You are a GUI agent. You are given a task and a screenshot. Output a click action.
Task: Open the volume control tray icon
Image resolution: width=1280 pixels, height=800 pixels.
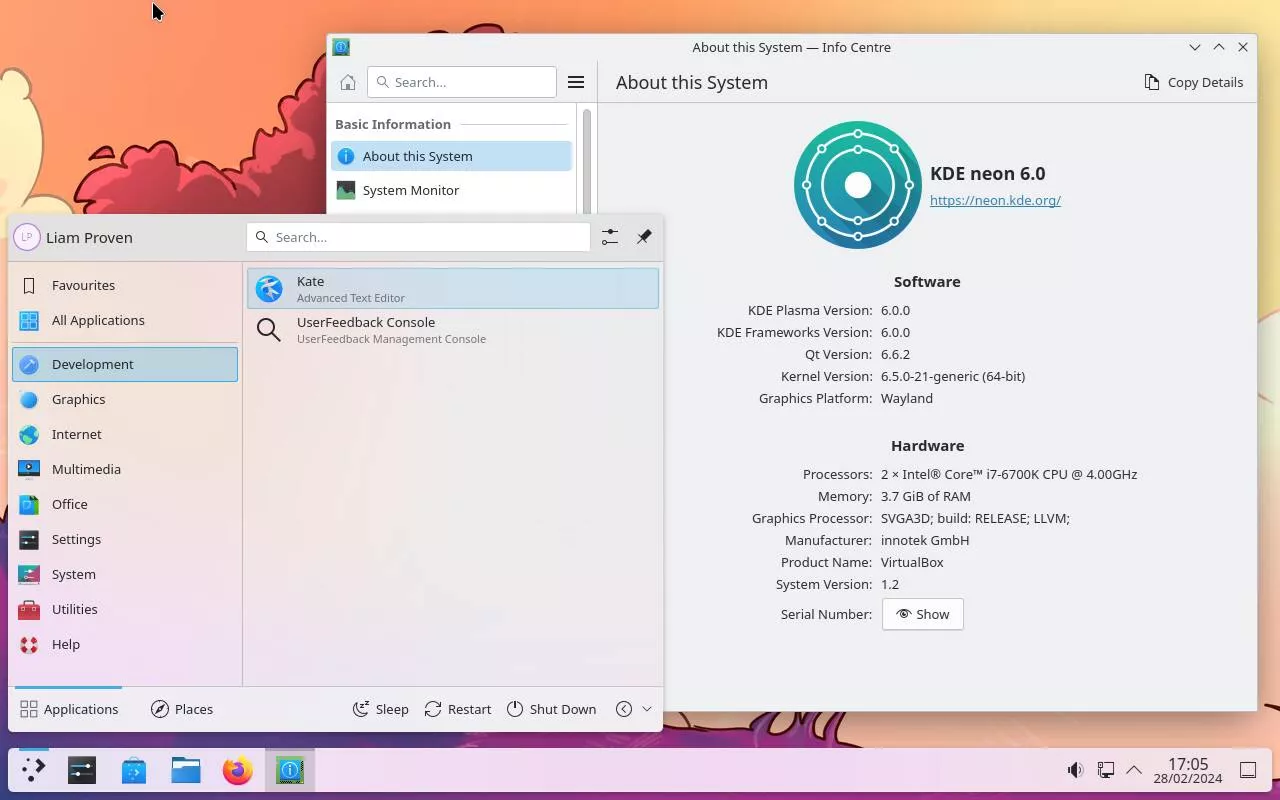(1075, 770)
